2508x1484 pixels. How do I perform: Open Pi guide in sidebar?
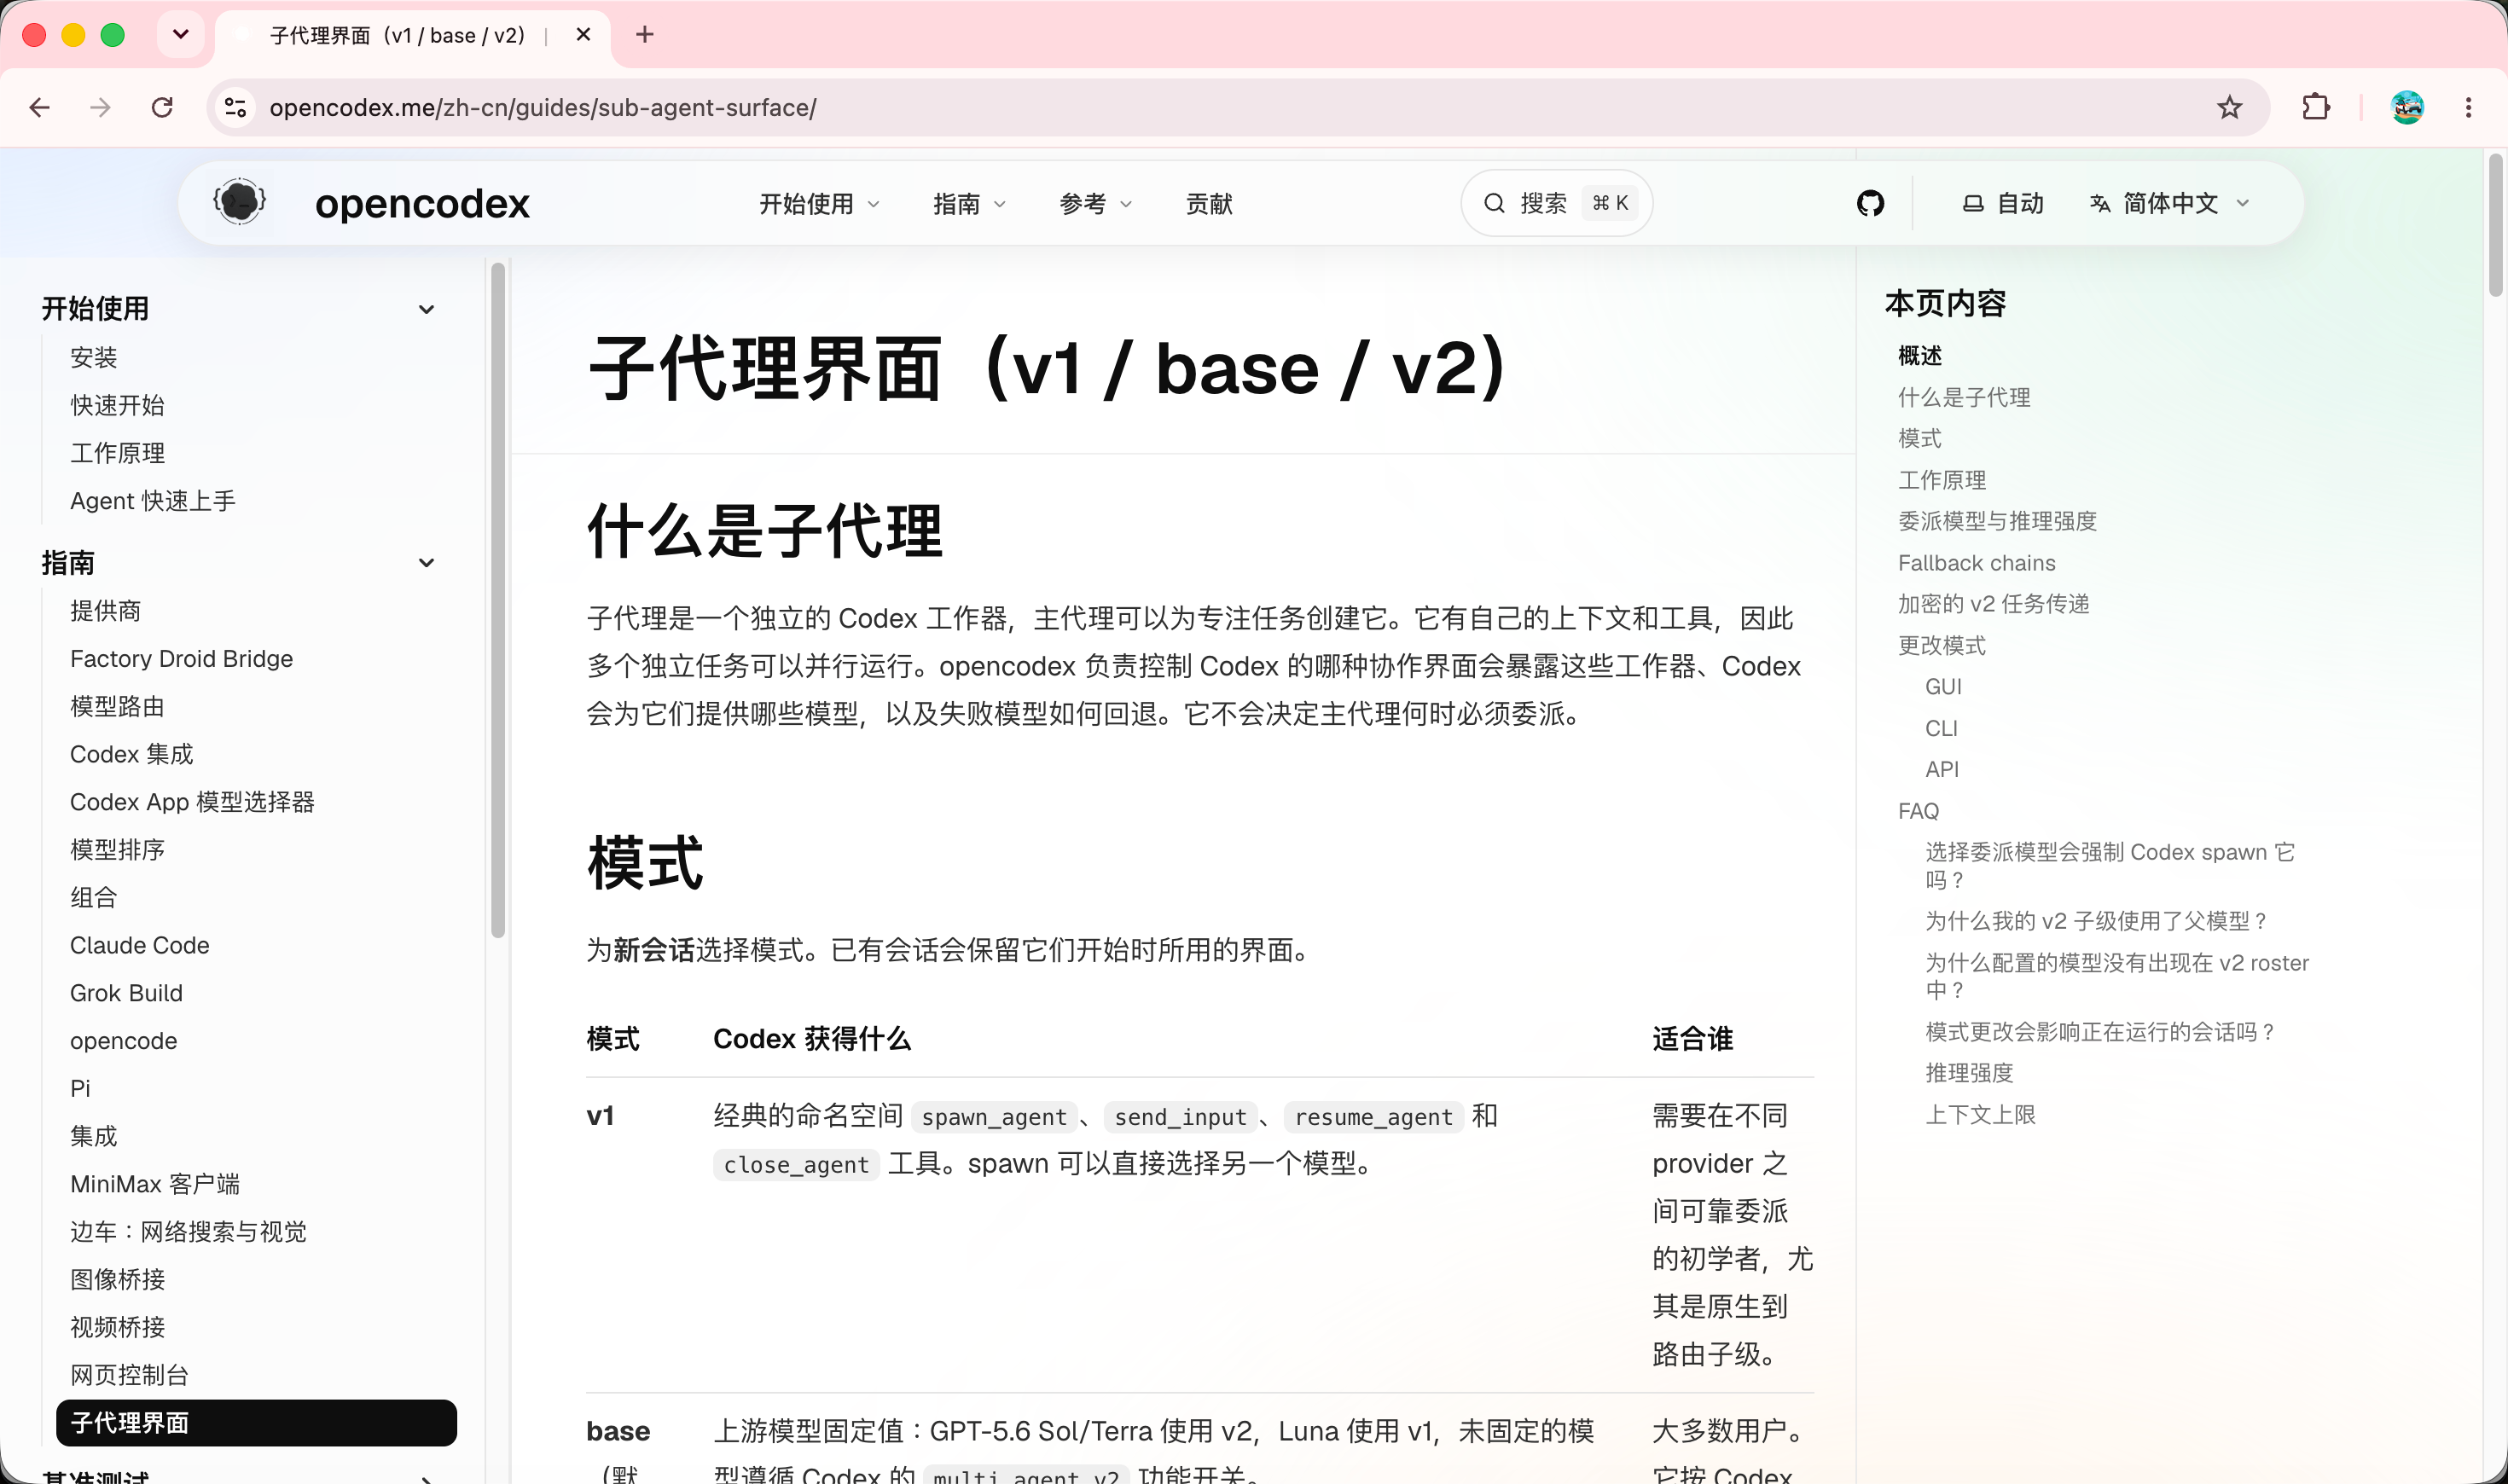coord(80,1088)
